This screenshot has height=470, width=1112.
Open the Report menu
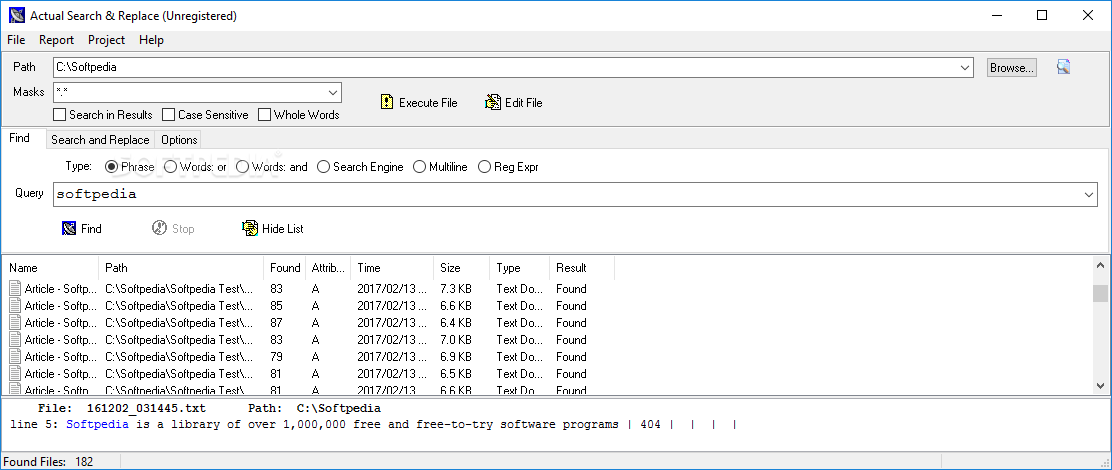click(56, 40)
